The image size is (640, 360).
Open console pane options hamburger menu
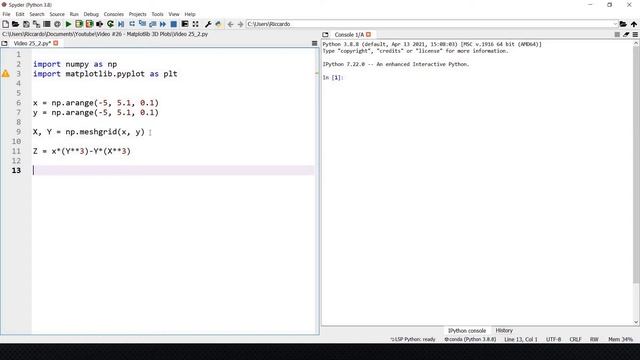(635, 35)
